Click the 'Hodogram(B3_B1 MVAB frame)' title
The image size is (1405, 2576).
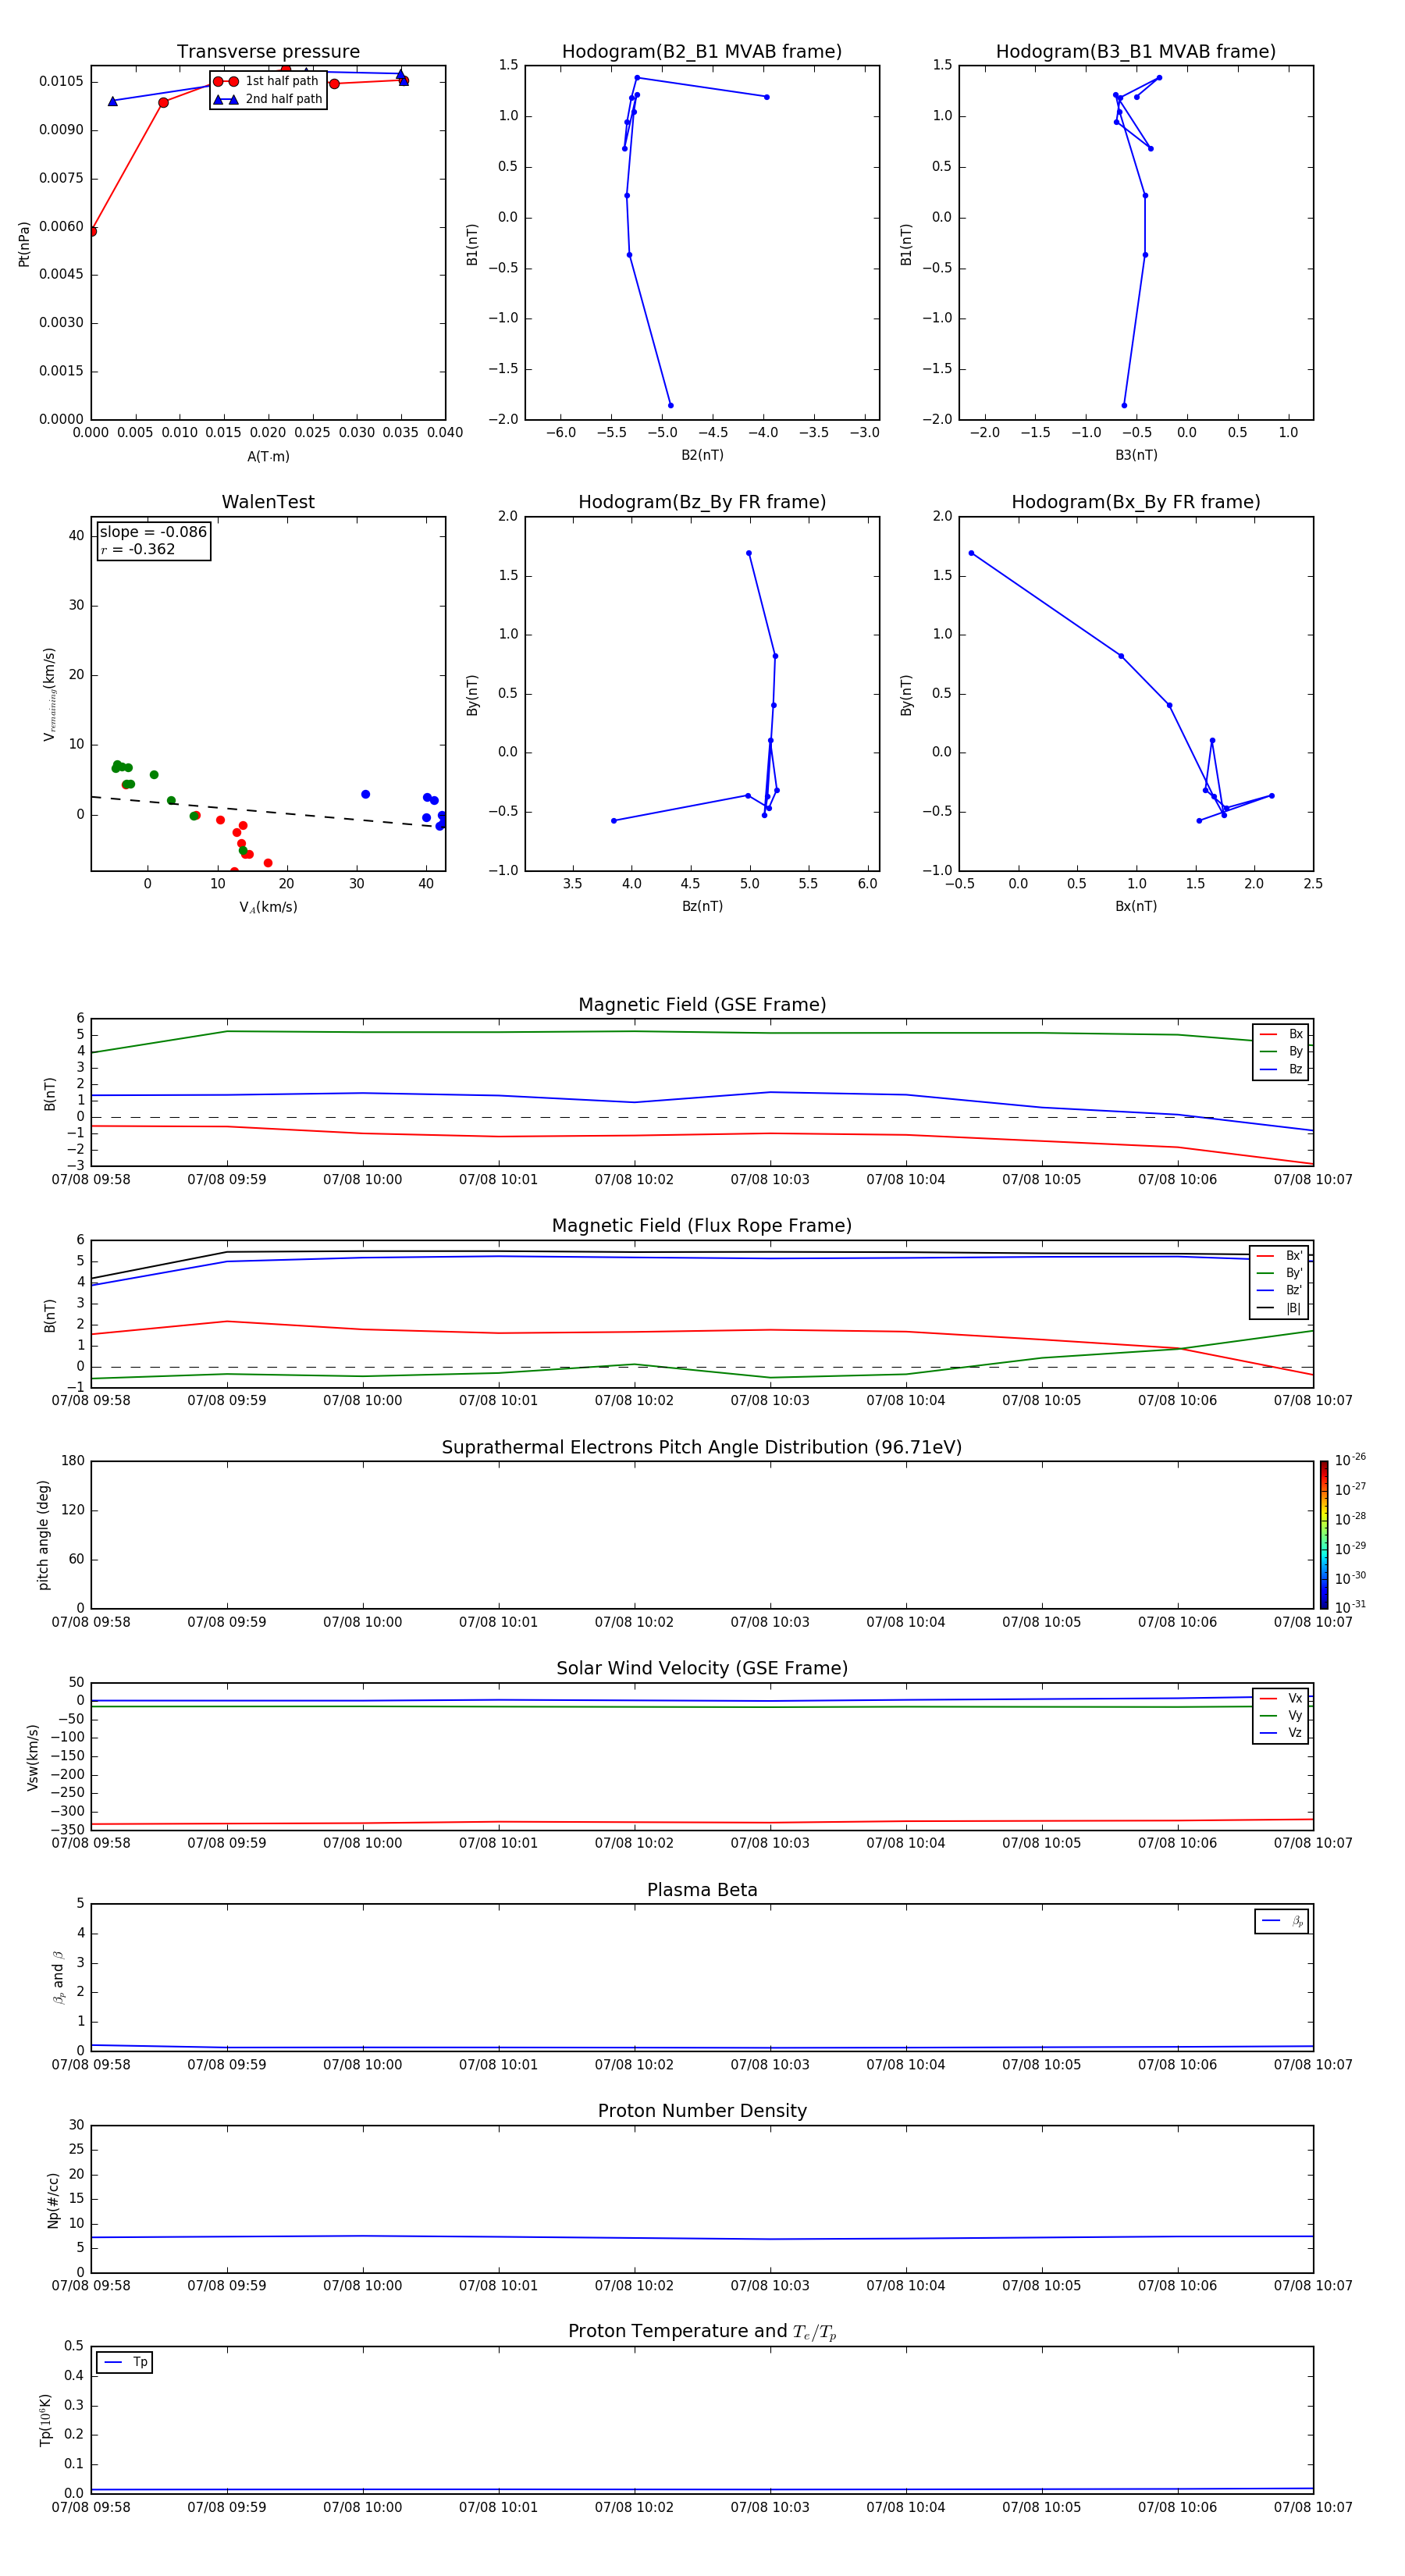(x=1136, y=52)
